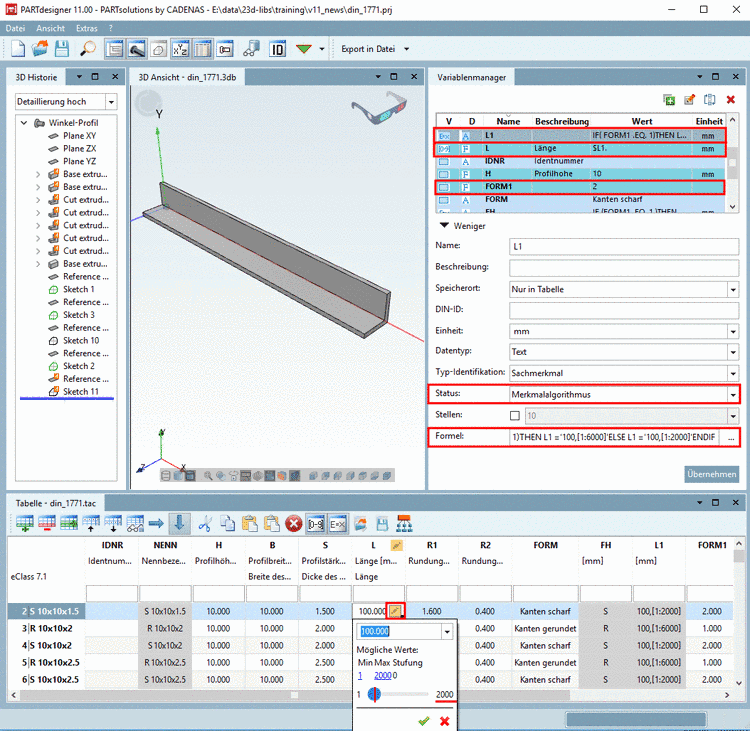The image size is (750, 731).
Task: Toggle the Stellen checkbox
Action: (x=515, y=415)
